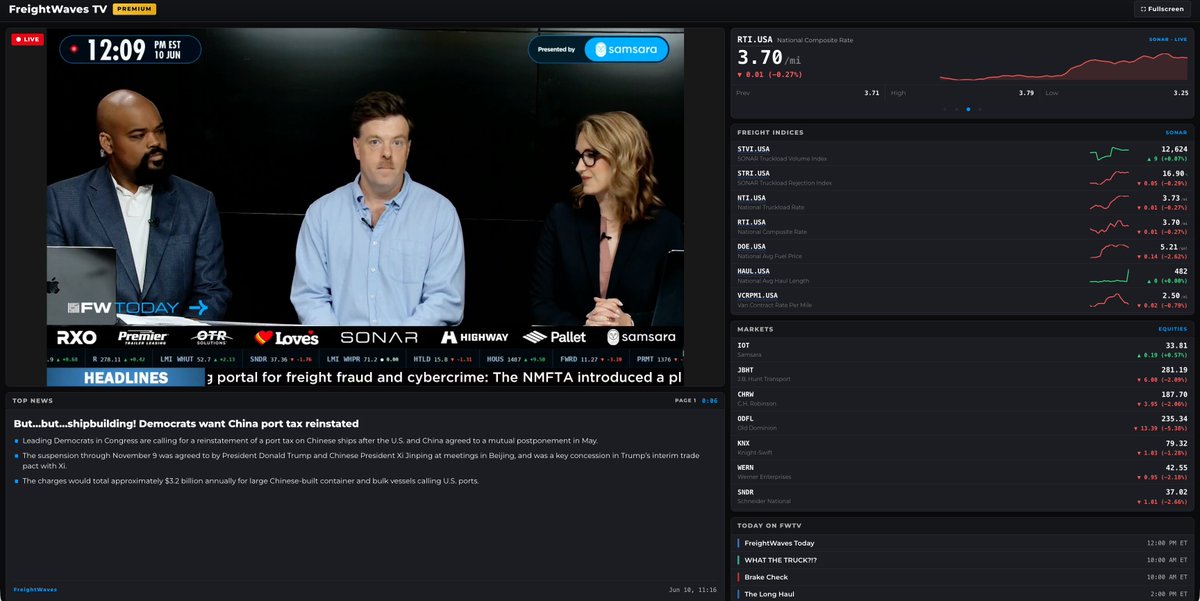
Task: Click the STRI.USA red sparkline chart
Action: [x=1109, y=177]
